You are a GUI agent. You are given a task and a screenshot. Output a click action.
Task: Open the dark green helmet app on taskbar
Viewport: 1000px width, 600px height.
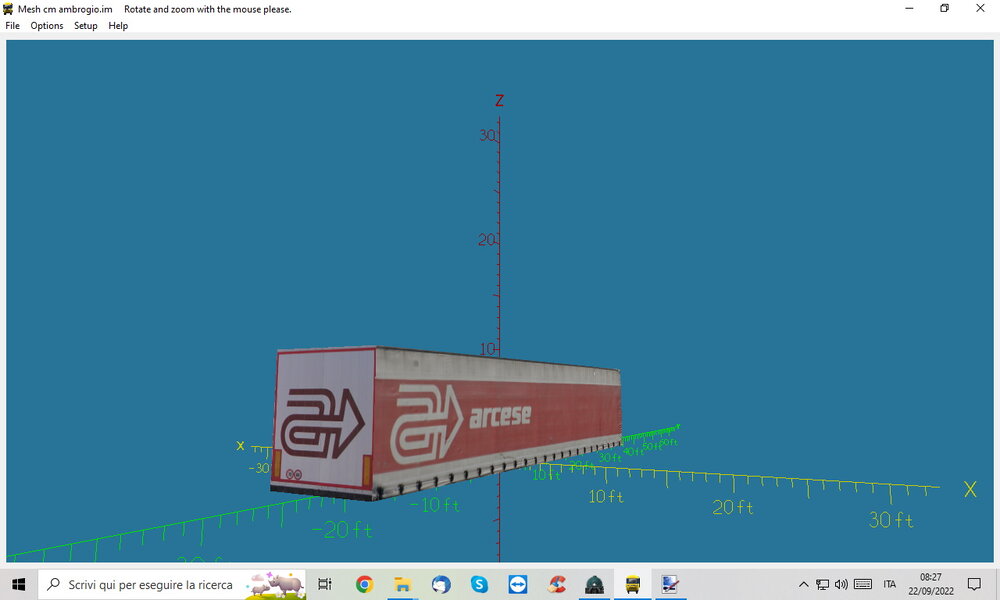pos(594,584)
